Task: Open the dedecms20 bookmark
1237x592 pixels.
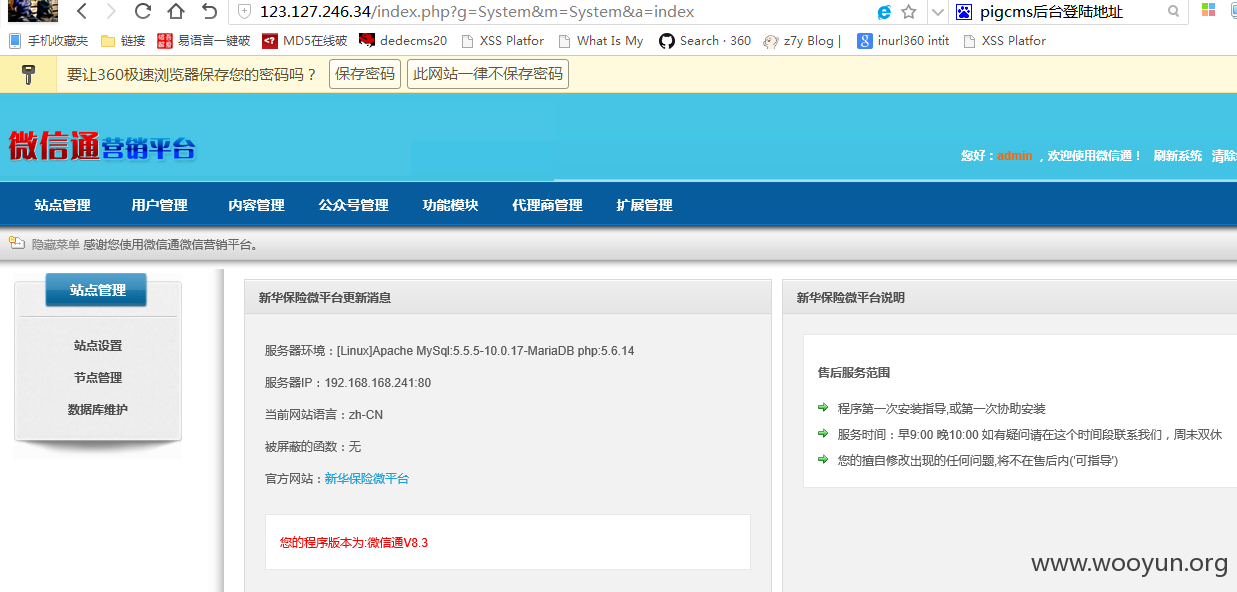Action: point(403,41)
